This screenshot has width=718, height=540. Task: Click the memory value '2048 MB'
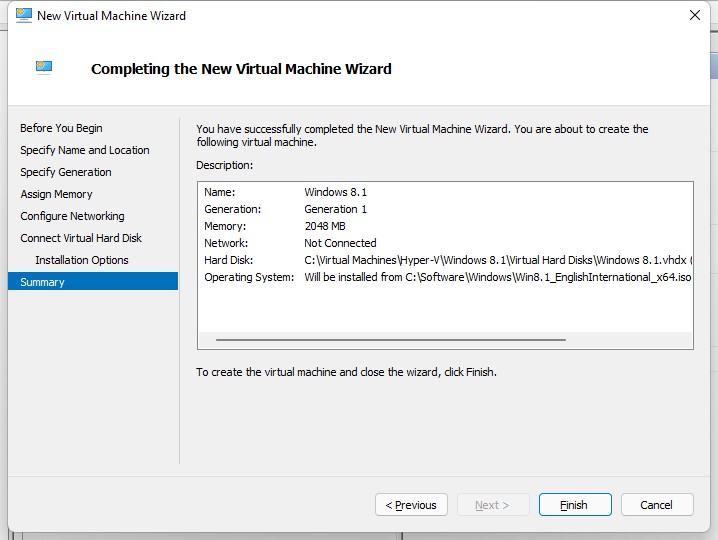325,226
